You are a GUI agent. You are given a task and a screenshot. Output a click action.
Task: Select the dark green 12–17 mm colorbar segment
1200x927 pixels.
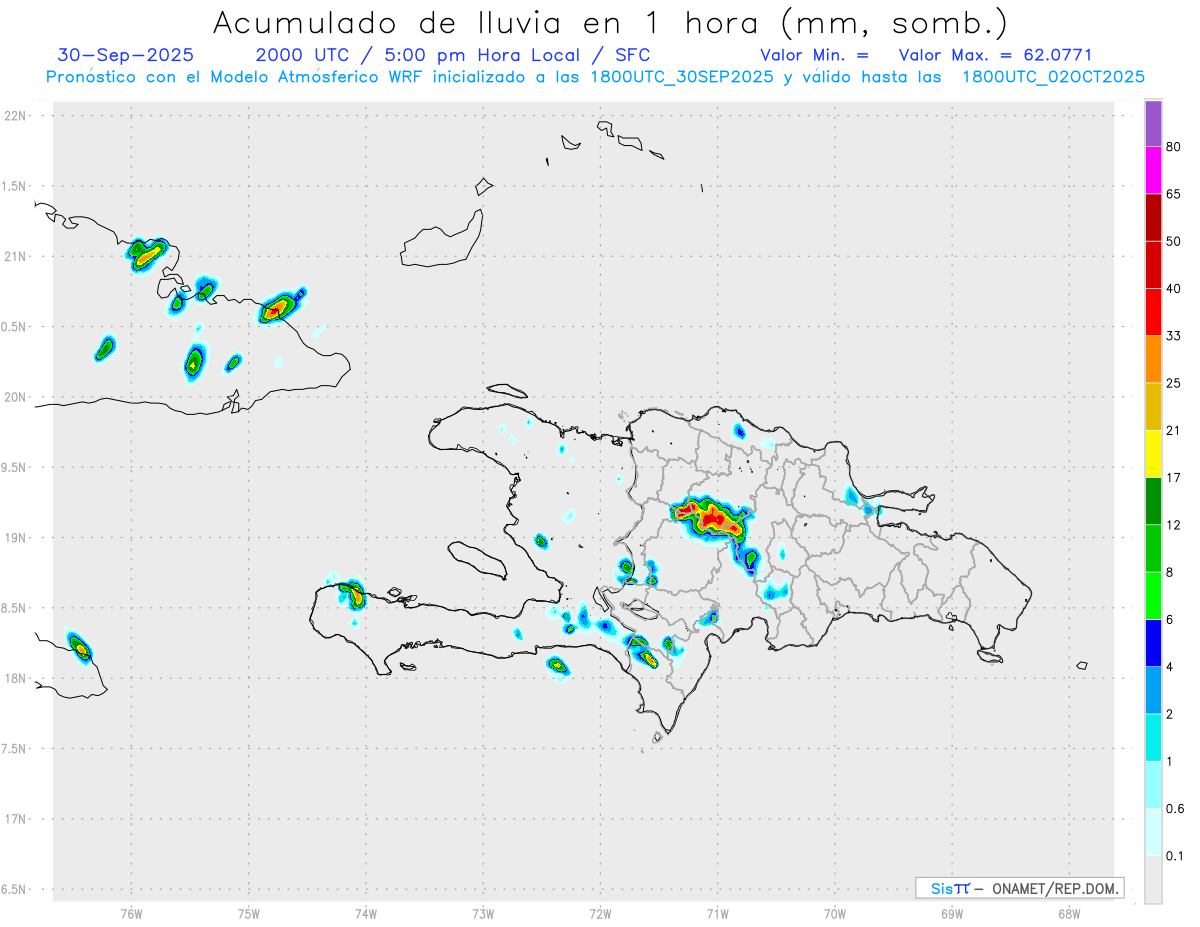point(1153,502)
